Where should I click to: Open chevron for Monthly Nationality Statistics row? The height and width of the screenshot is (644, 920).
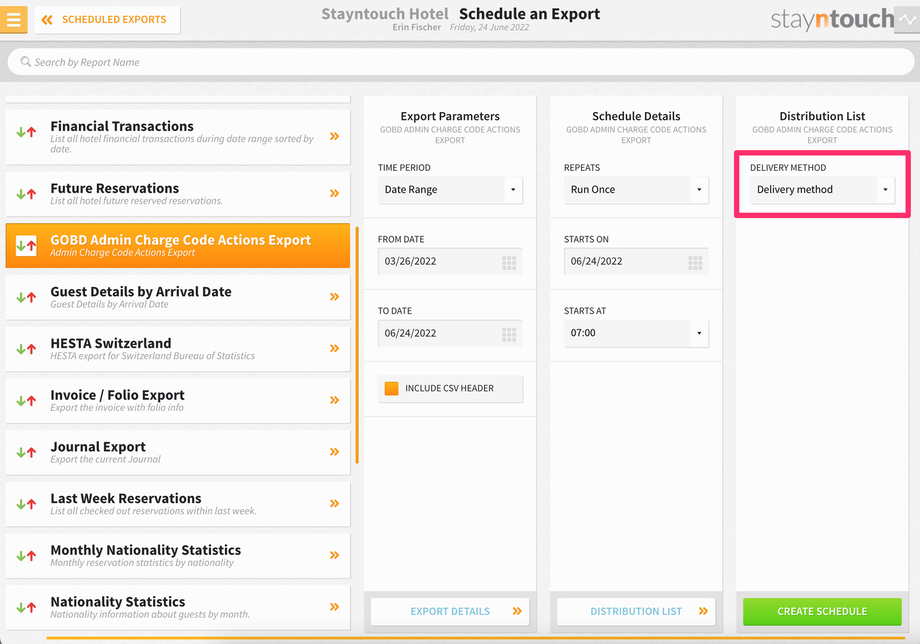[334, 554]
